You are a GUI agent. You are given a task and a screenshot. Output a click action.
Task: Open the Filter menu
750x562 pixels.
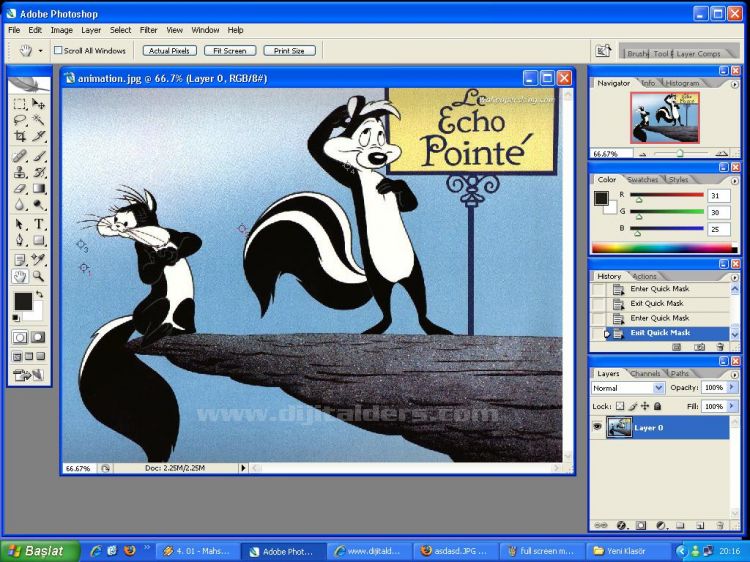(148, 30)
